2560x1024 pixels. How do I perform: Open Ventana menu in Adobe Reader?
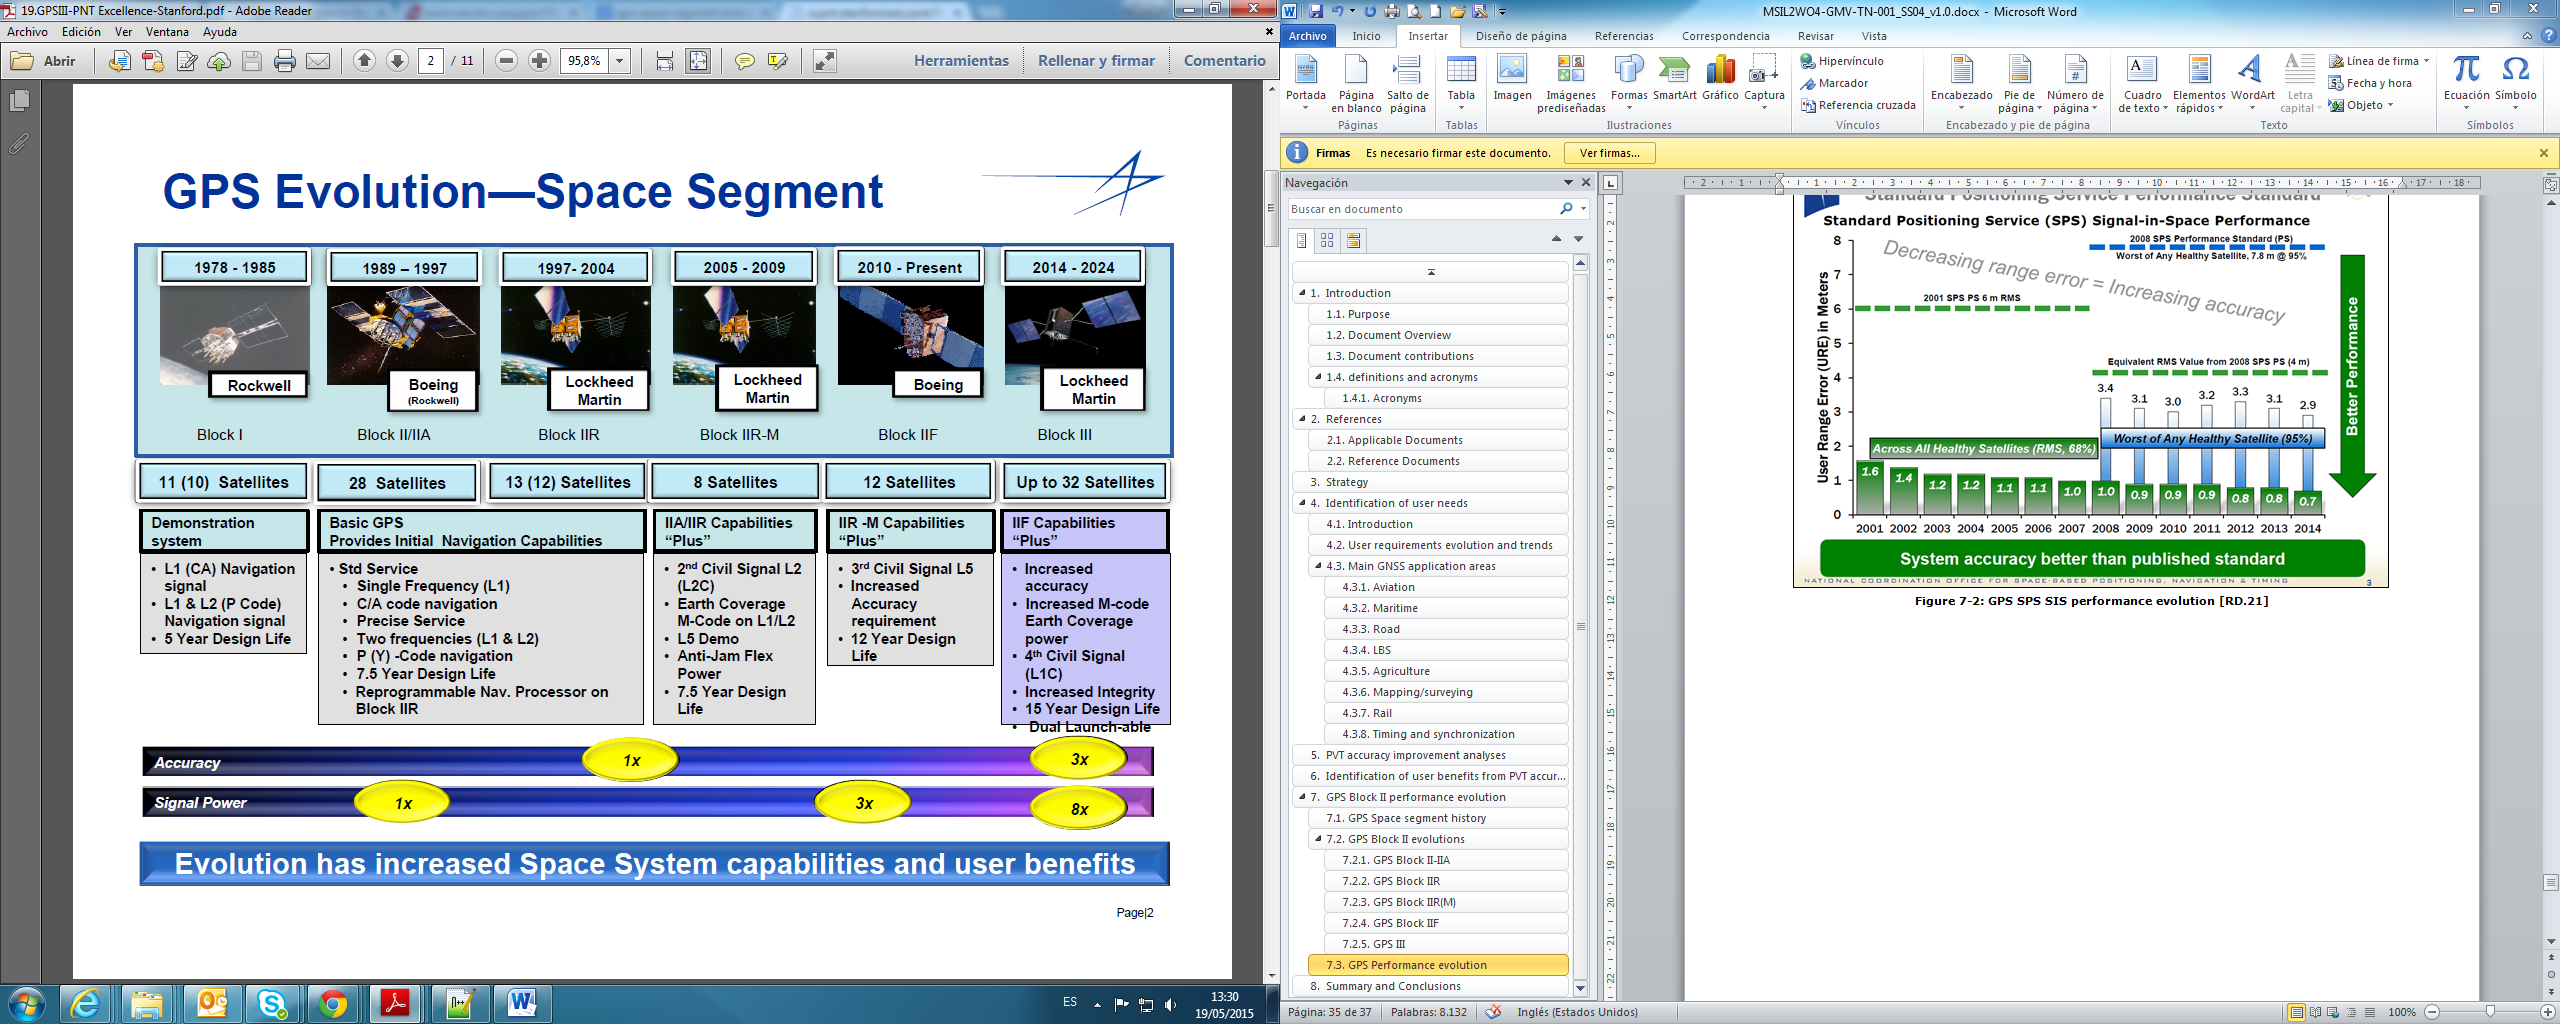tap(167, 32)
